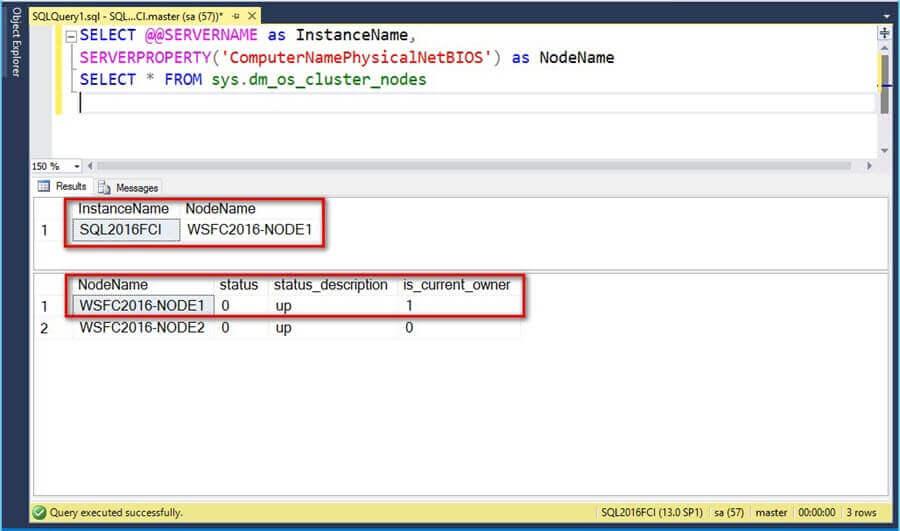Switch to the Results tab
This screenshot has width=900, height=531.
click(x=62, y=187)
